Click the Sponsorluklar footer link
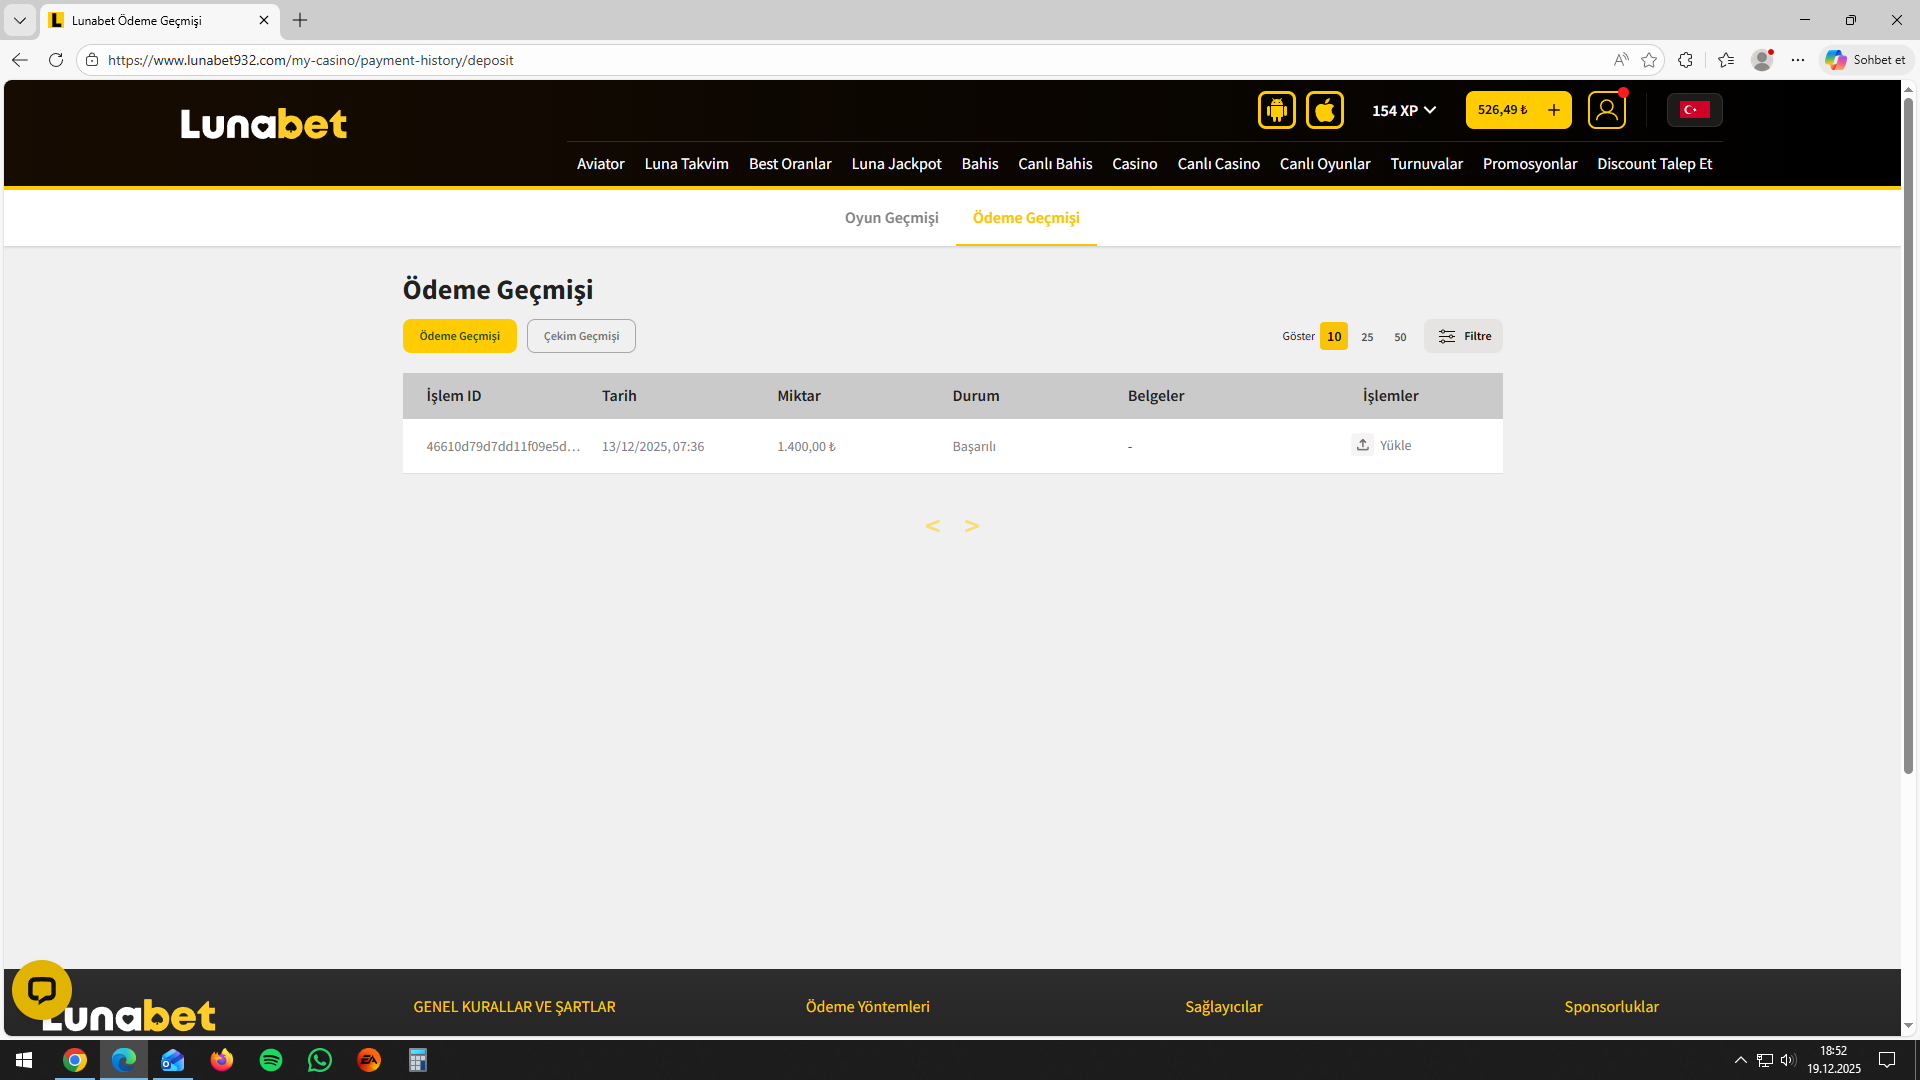The width and height of the screenshot is (1920, 1080). pyautogui.click(x=1612, y=1007)
